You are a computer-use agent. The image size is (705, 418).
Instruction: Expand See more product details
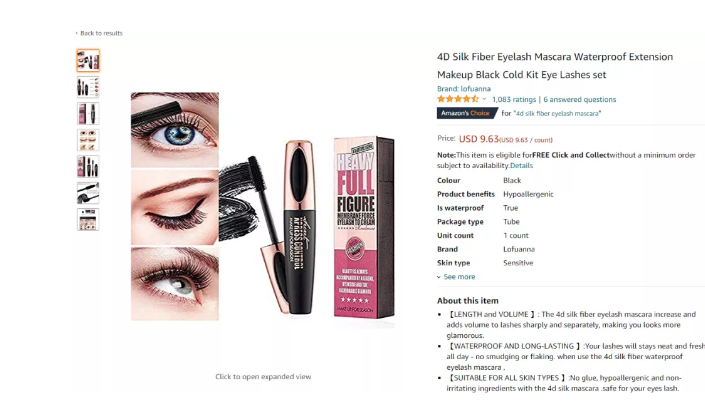(x=456, y=277)
